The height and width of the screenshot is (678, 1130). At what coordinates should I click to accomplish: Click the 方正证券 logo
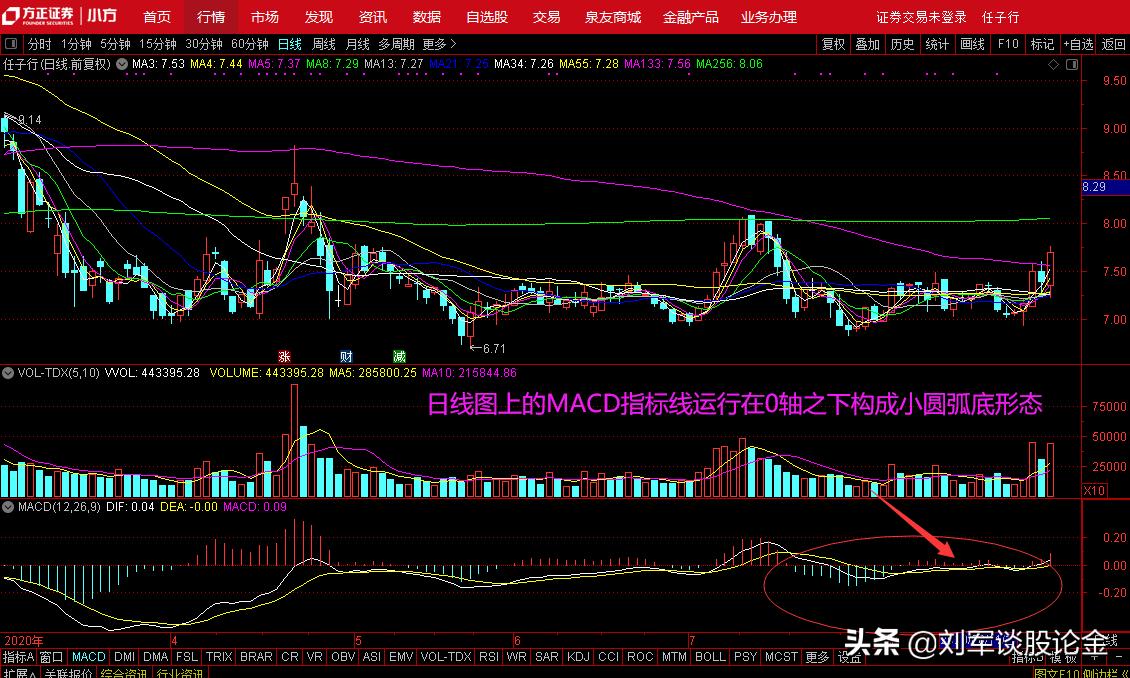pos(40,15)
